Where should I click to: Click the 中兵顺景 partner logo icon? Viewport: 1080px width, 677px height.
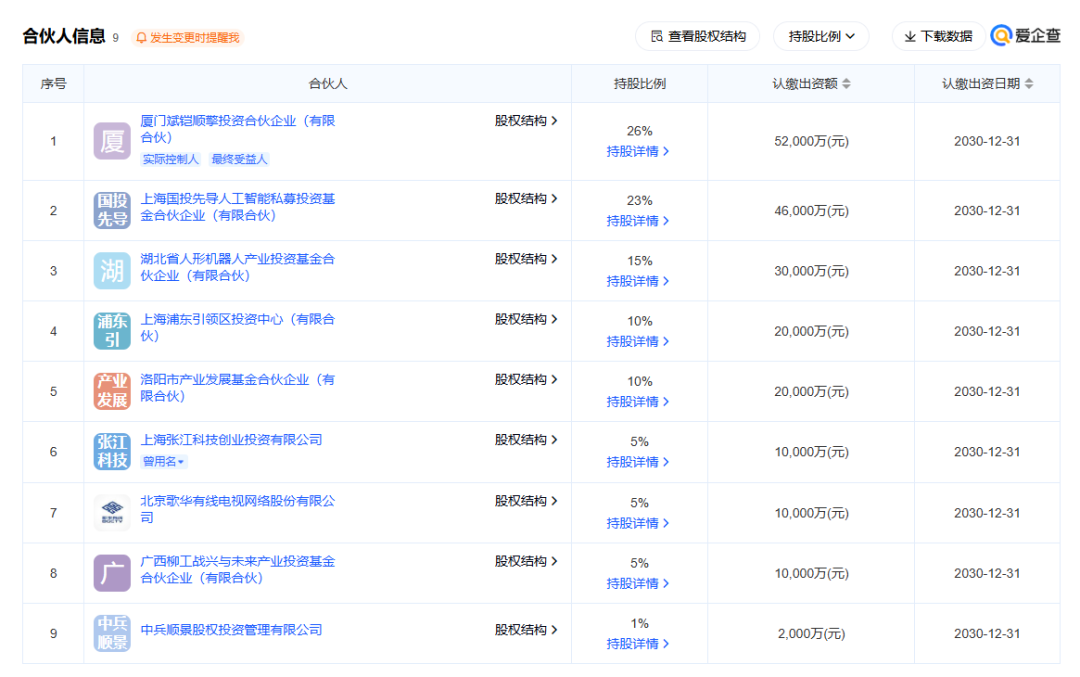point(112,633)
